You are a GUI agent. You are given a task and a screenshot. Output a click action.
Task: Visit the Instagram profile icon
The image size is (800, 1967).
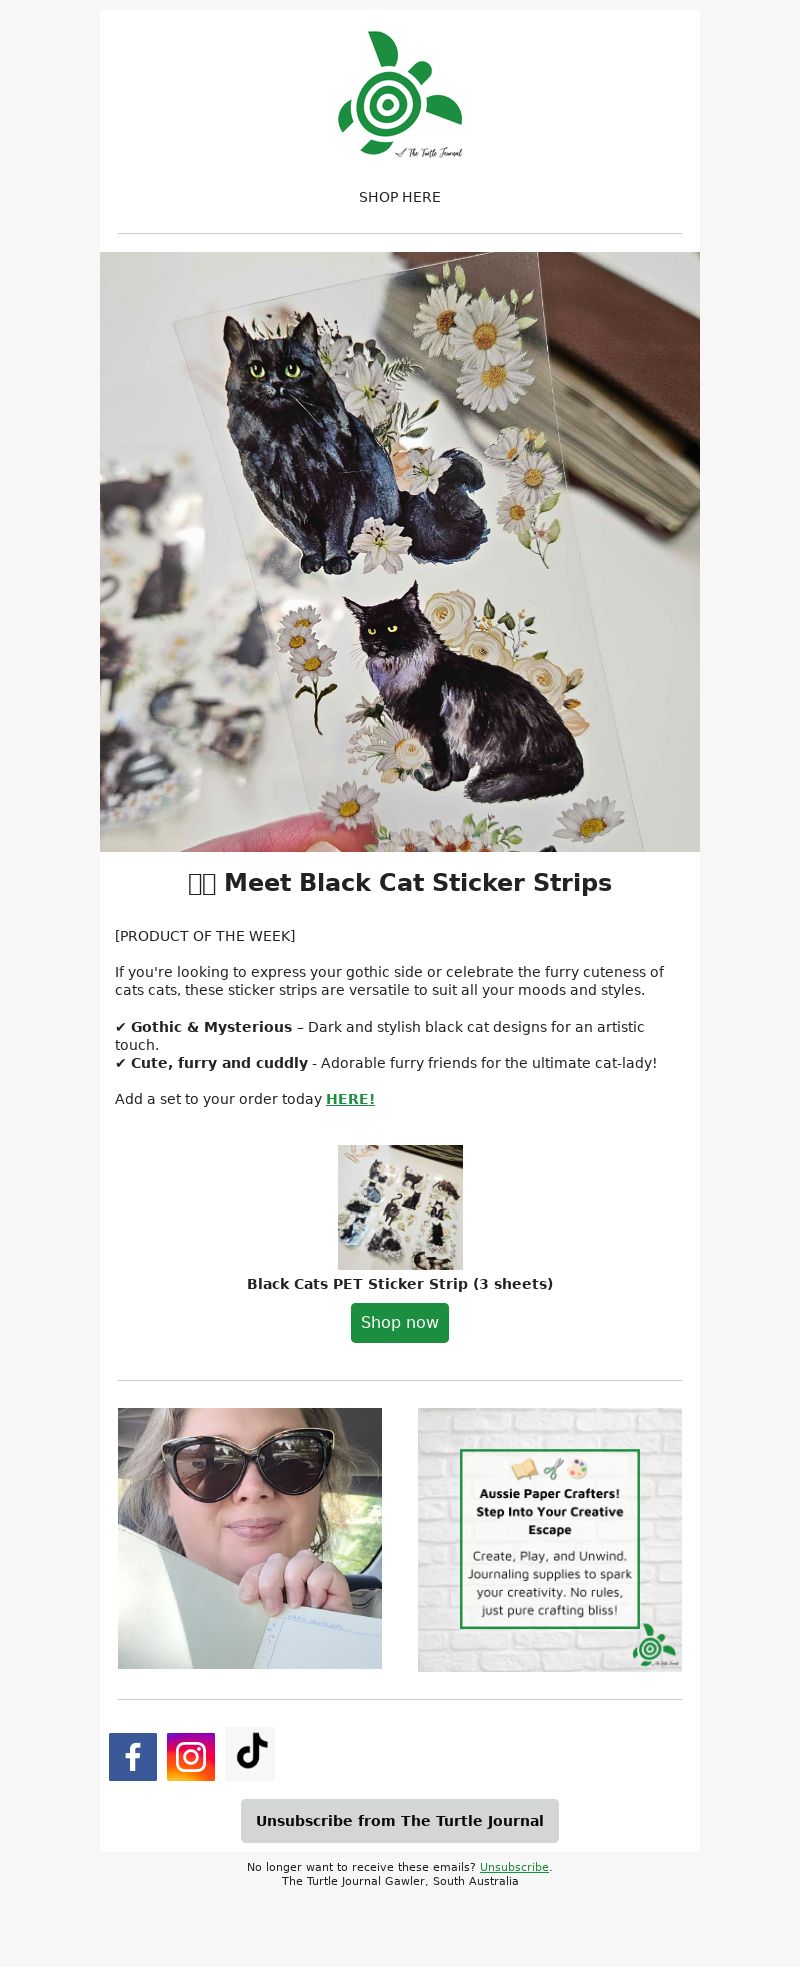[191, 1757]
